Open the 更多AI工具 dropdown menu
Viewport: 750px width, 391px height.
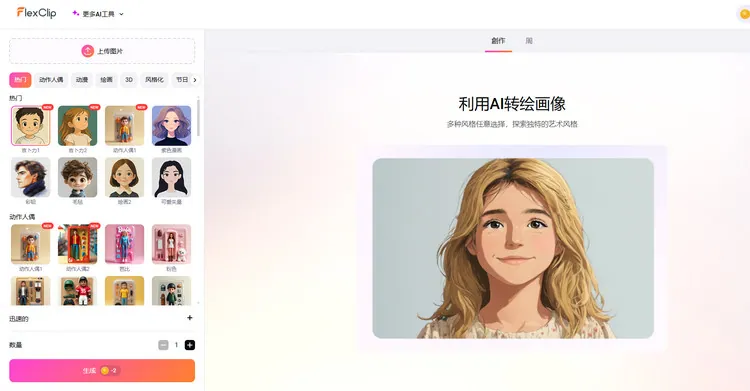[98, 14]
